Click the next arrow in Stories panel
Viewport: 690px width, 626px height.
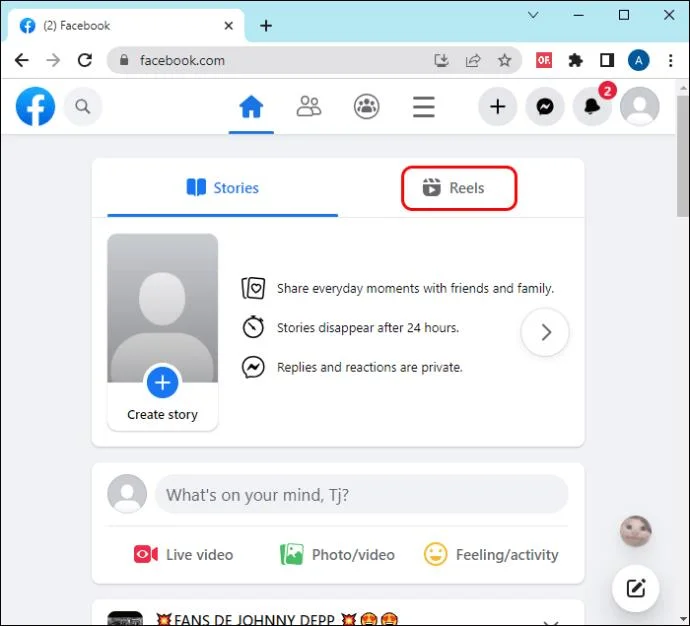545,332
